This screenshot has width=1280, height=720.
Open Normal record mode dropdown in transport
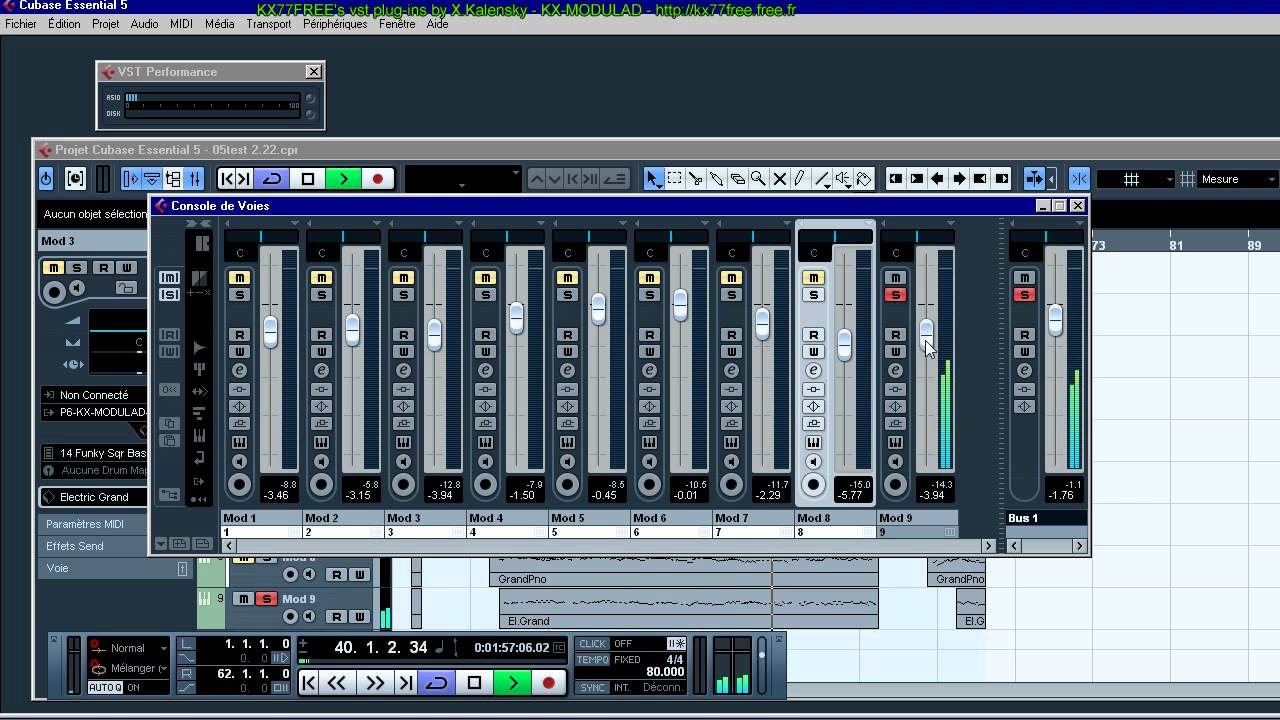[128, 648]
